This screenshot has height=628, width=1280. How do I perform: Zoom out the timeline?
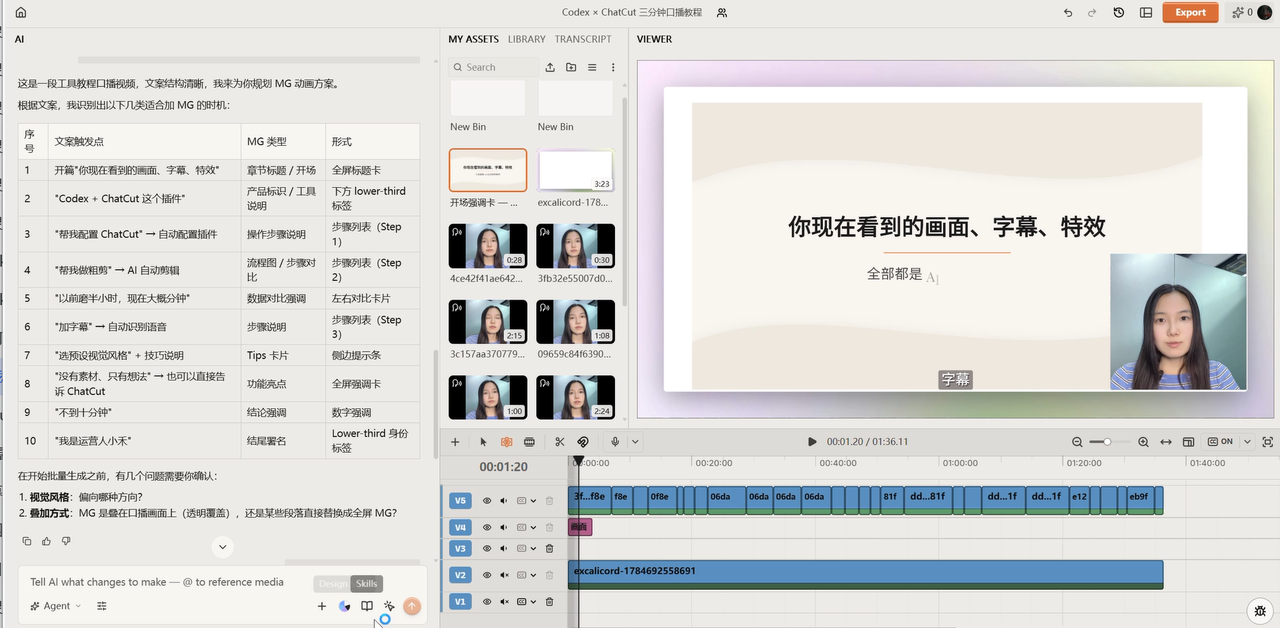1077,442
